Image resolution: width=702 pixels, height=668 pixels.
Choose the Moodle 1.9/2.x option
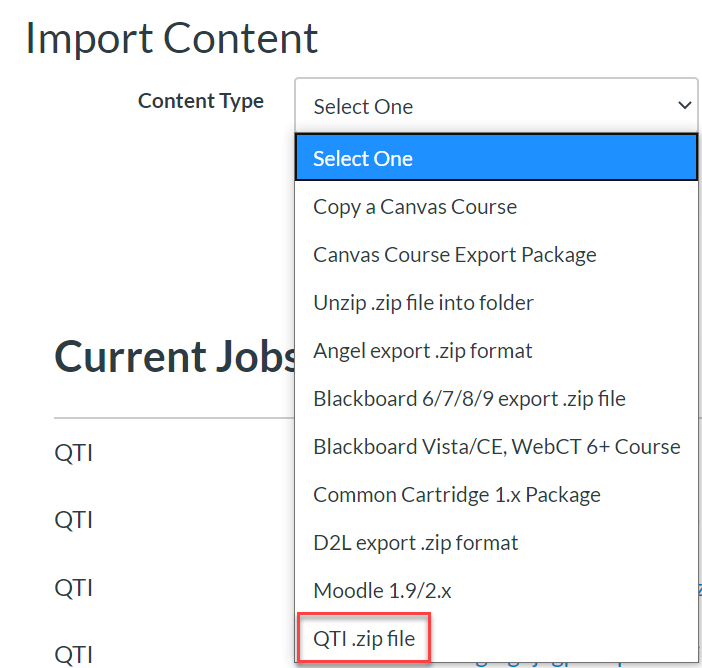click(x=382, y=591)
